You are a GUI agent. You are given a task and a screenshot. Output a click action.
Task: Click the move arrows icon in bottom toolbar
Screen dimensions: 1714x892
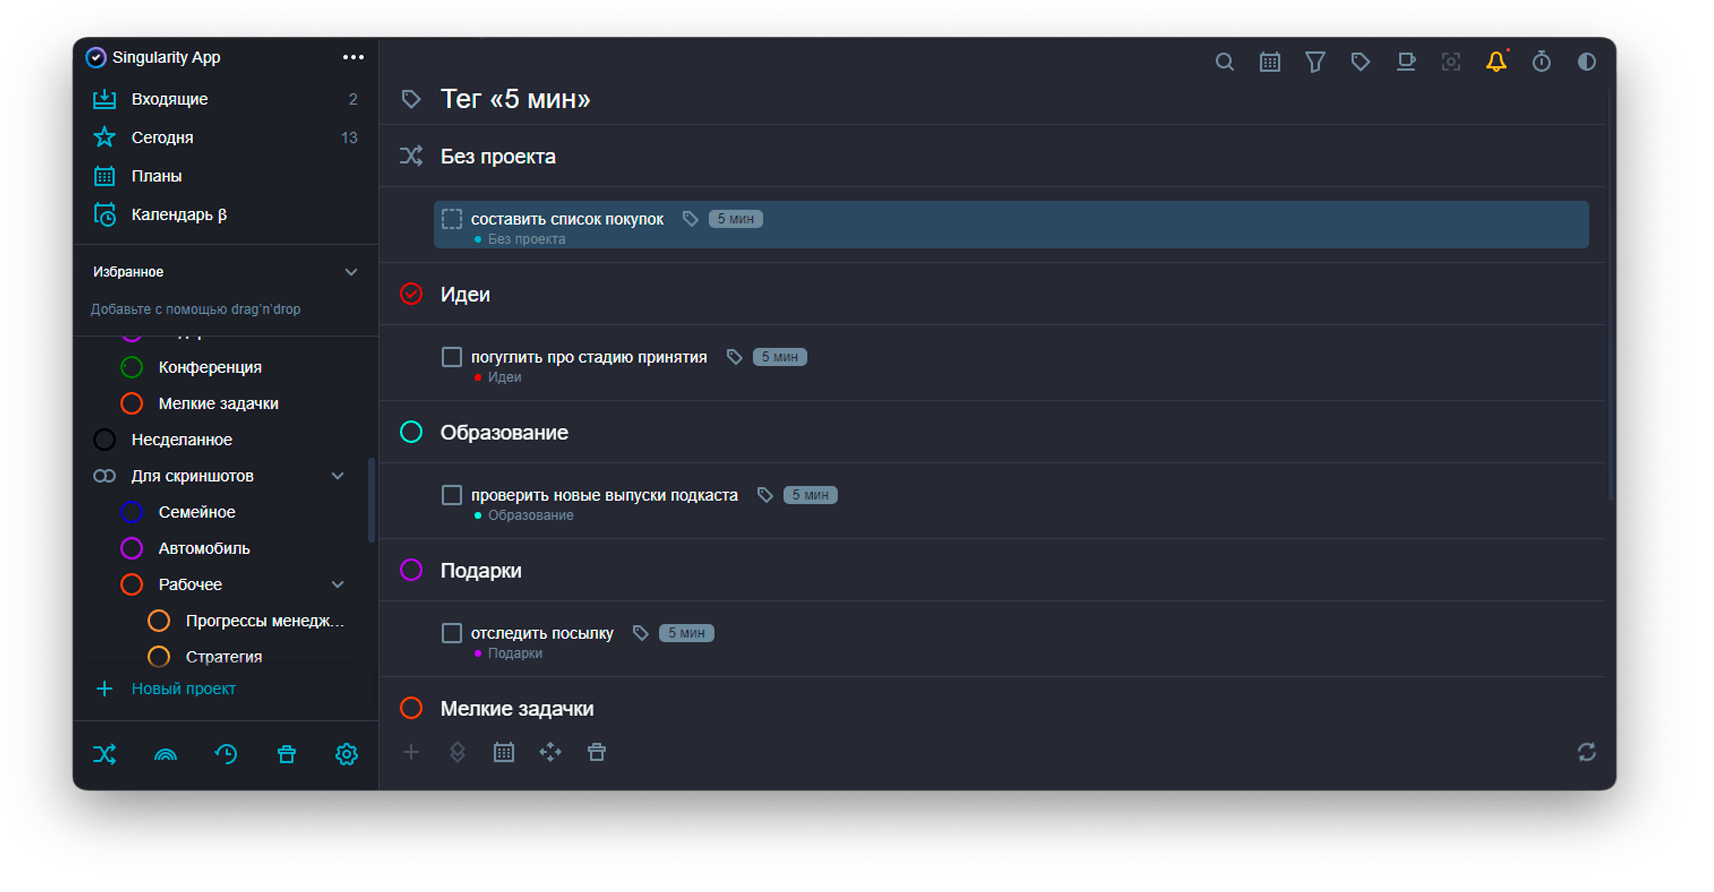click(550, 752)
